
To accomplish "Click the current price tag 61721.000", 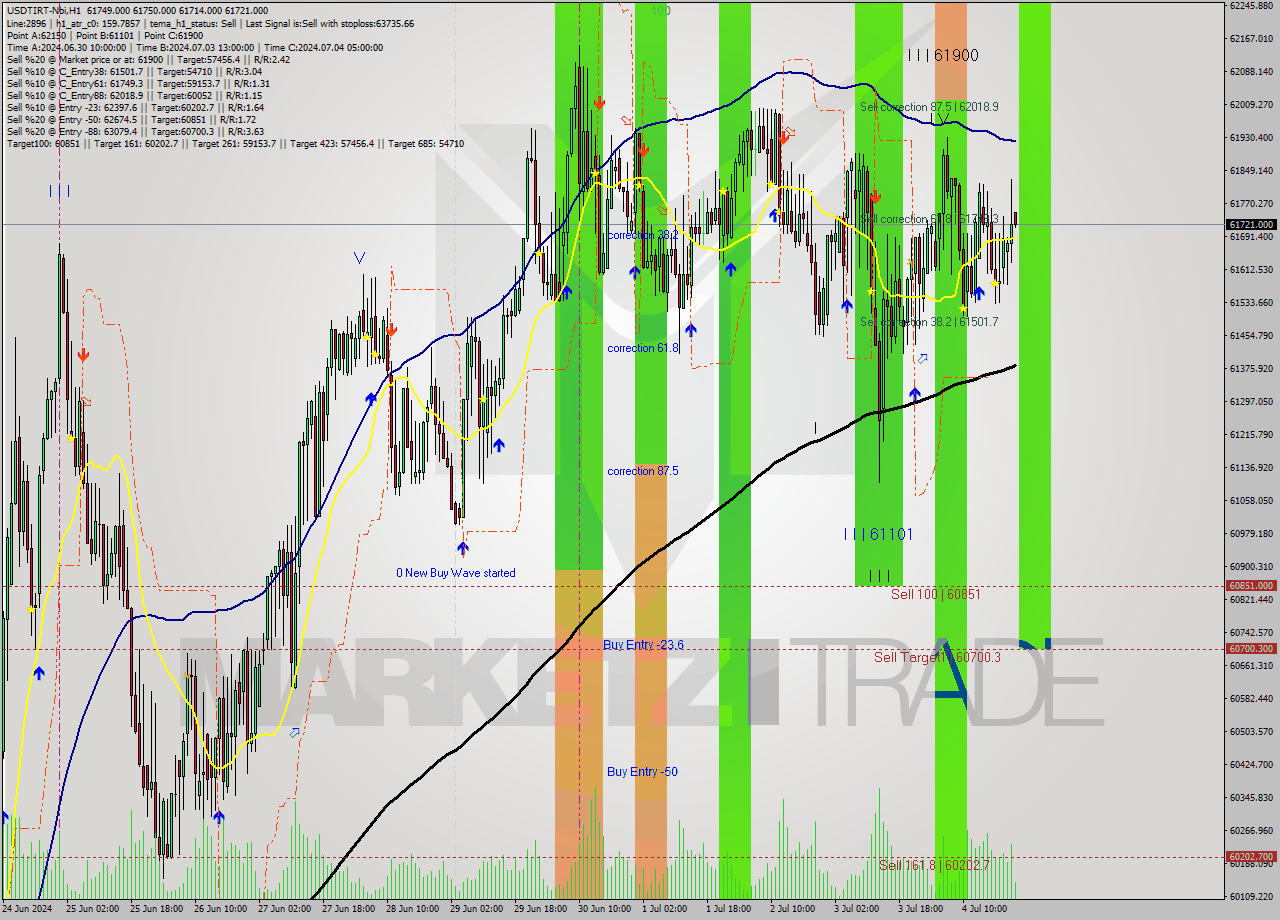I will 1251,225.
